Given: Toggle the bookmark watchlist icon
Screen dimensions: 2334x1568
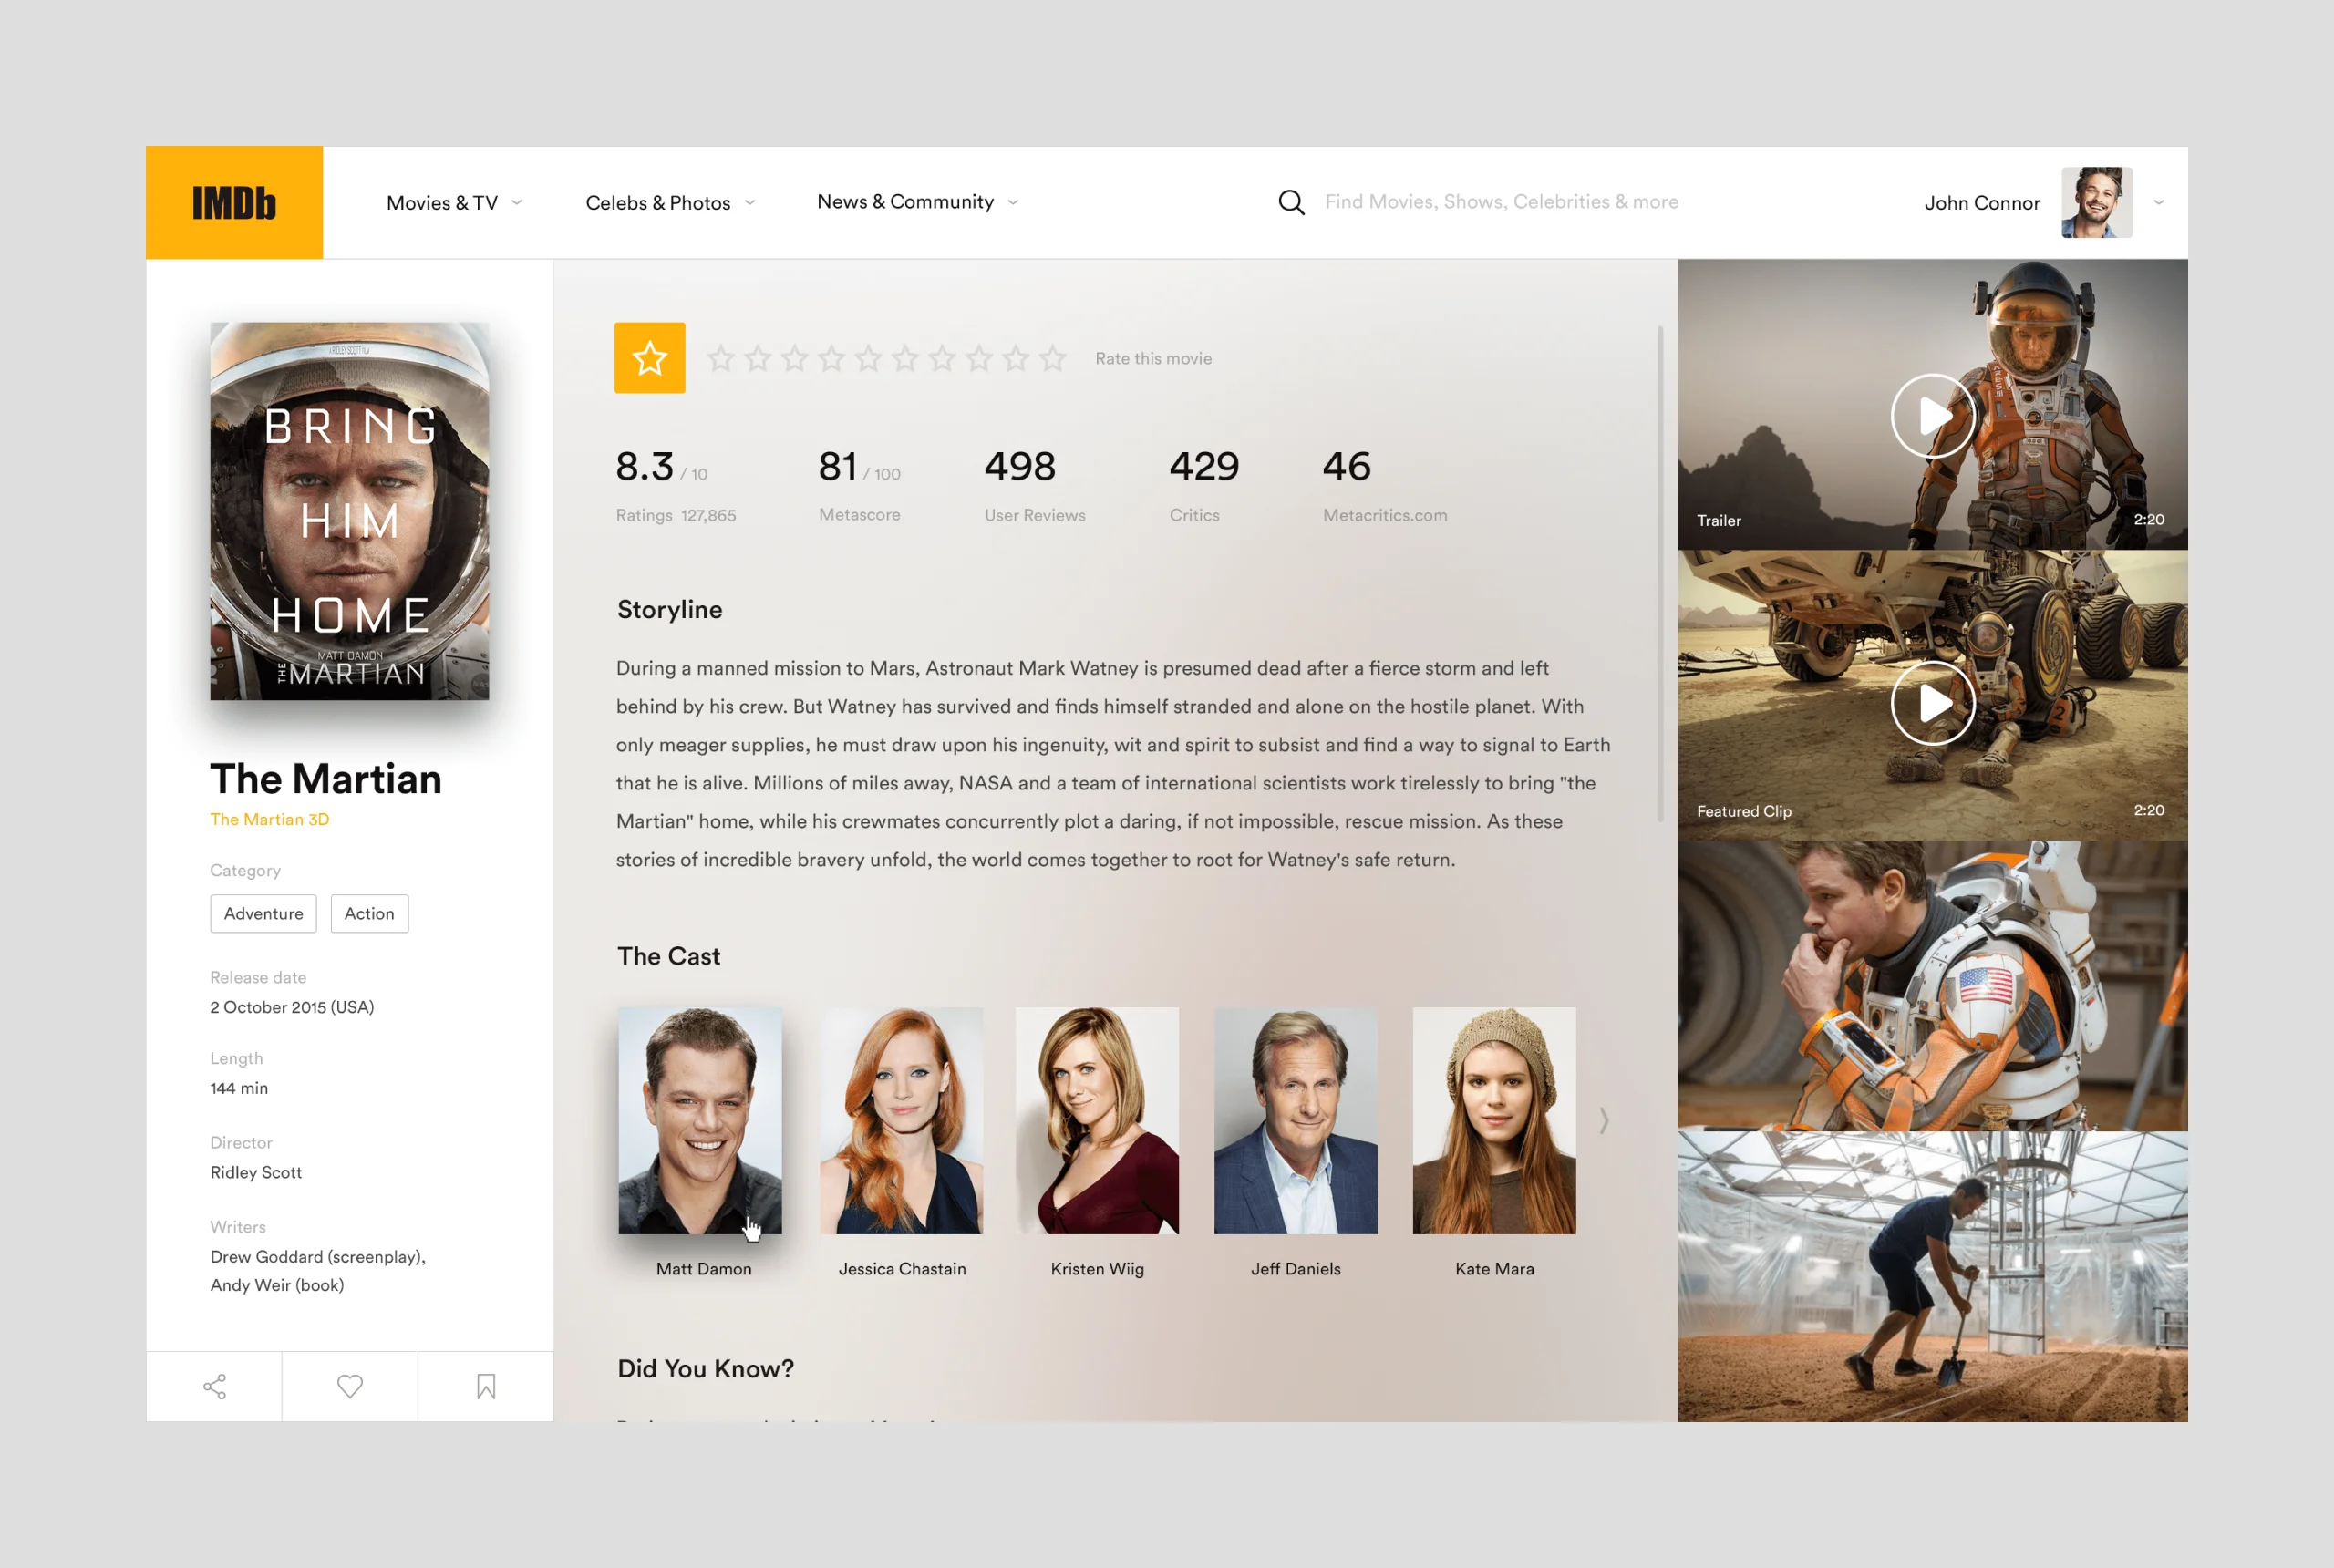Looking at the screenshot, I should pyautogui.click(x=486, y=1386).
